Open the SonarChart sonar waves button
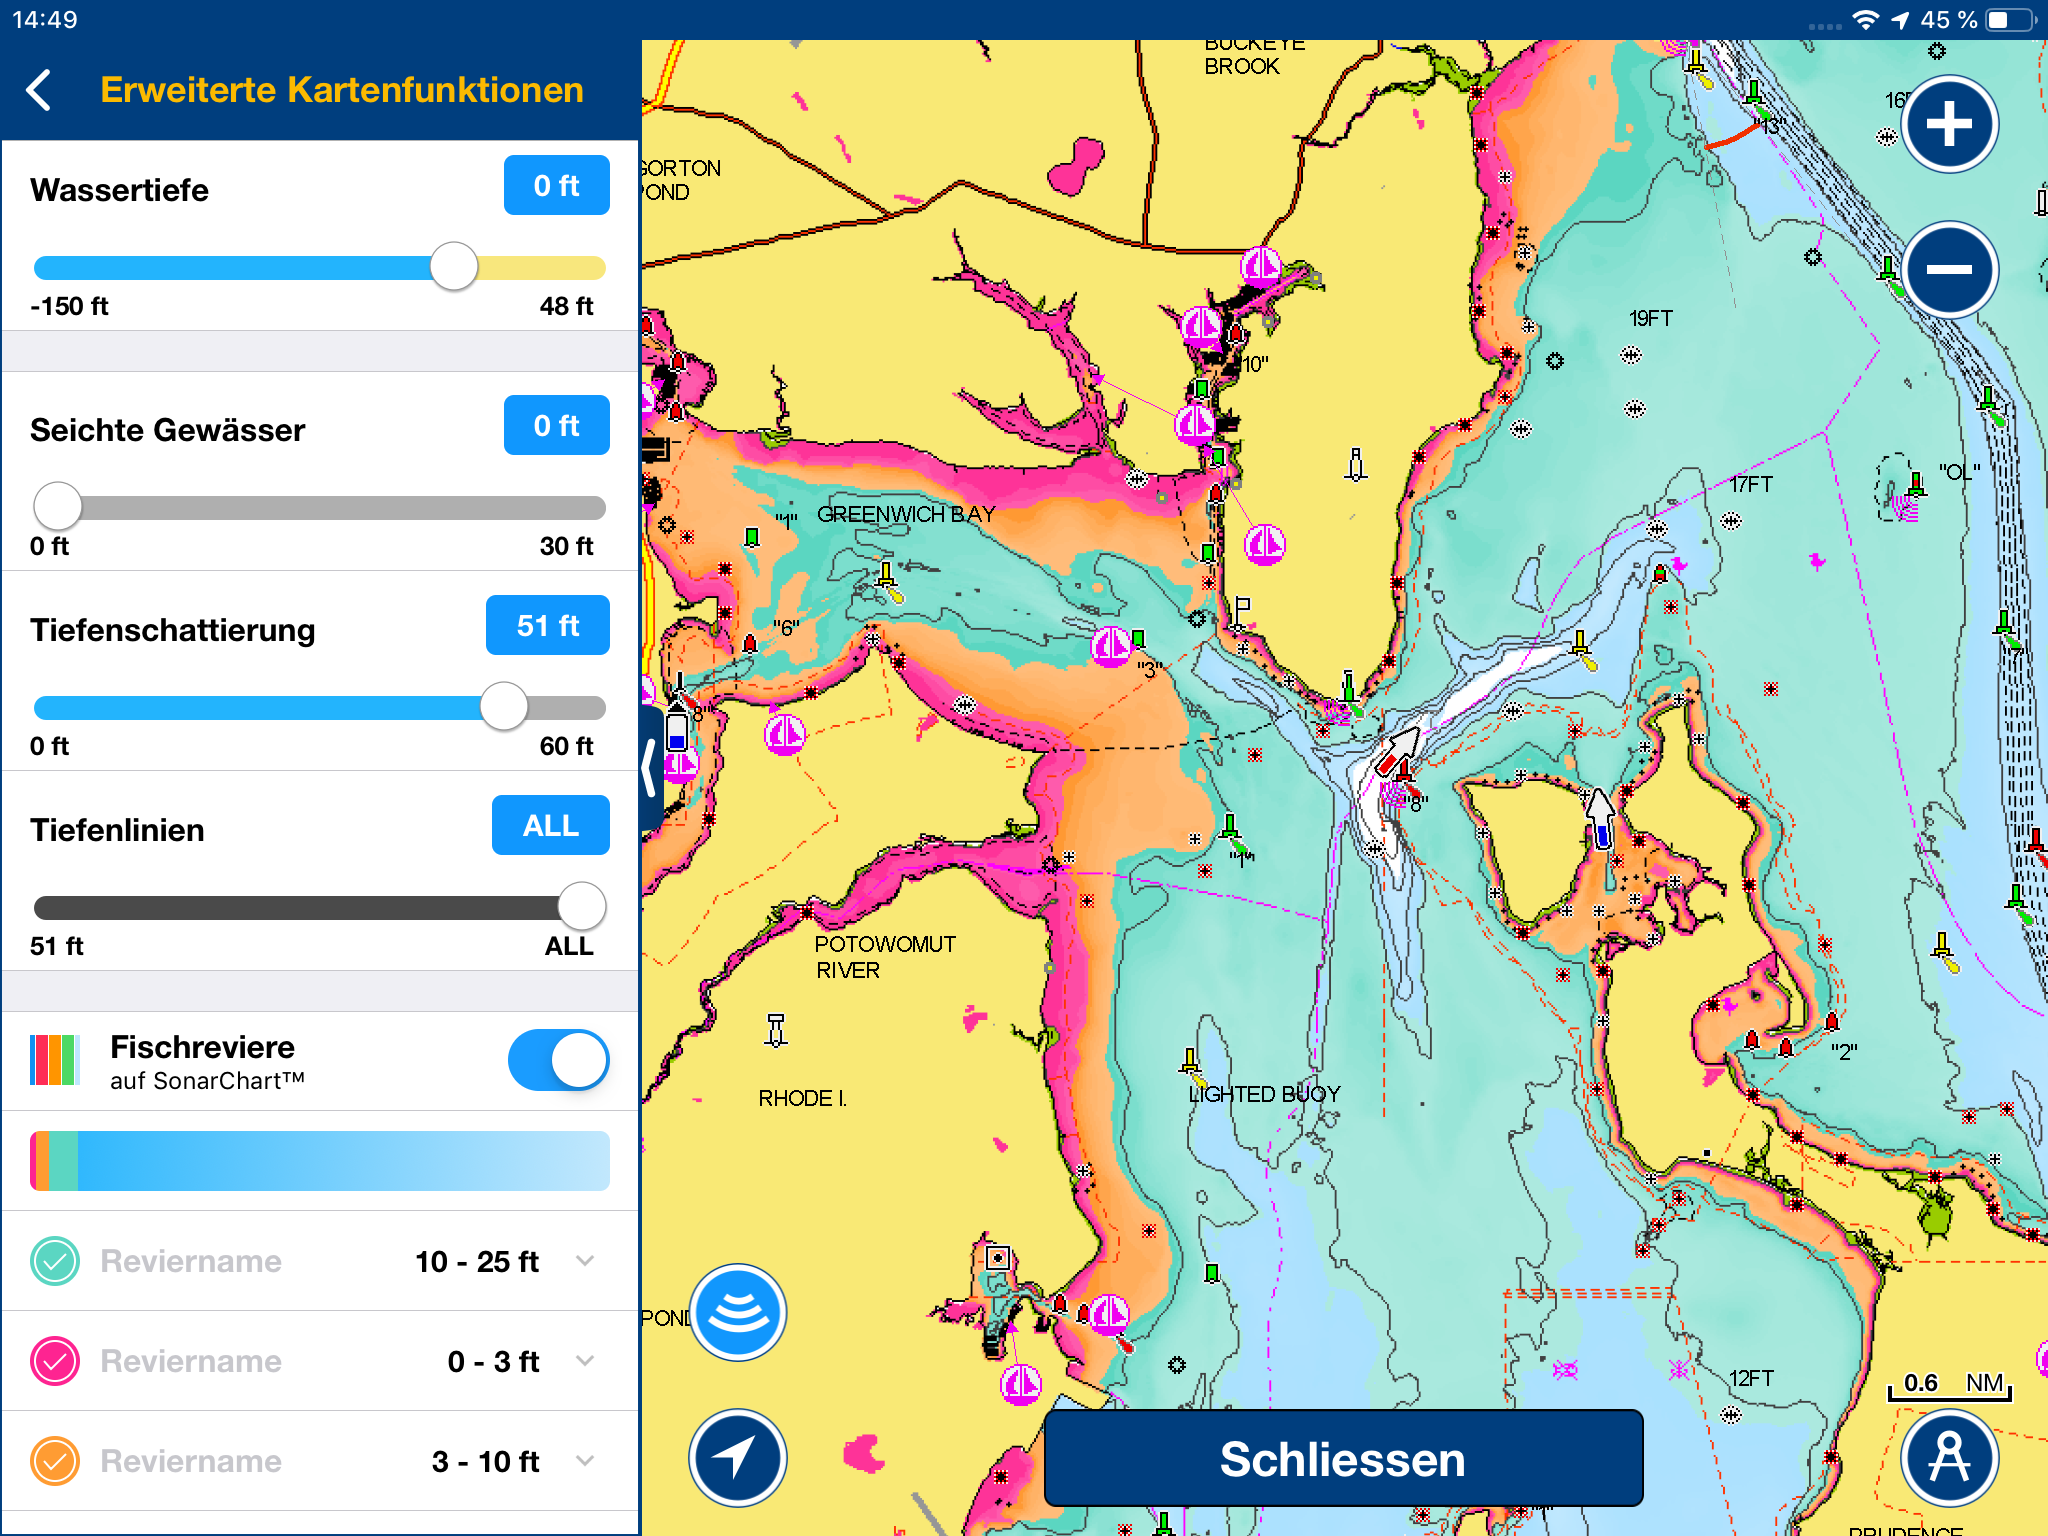 tap(738, 1312)
